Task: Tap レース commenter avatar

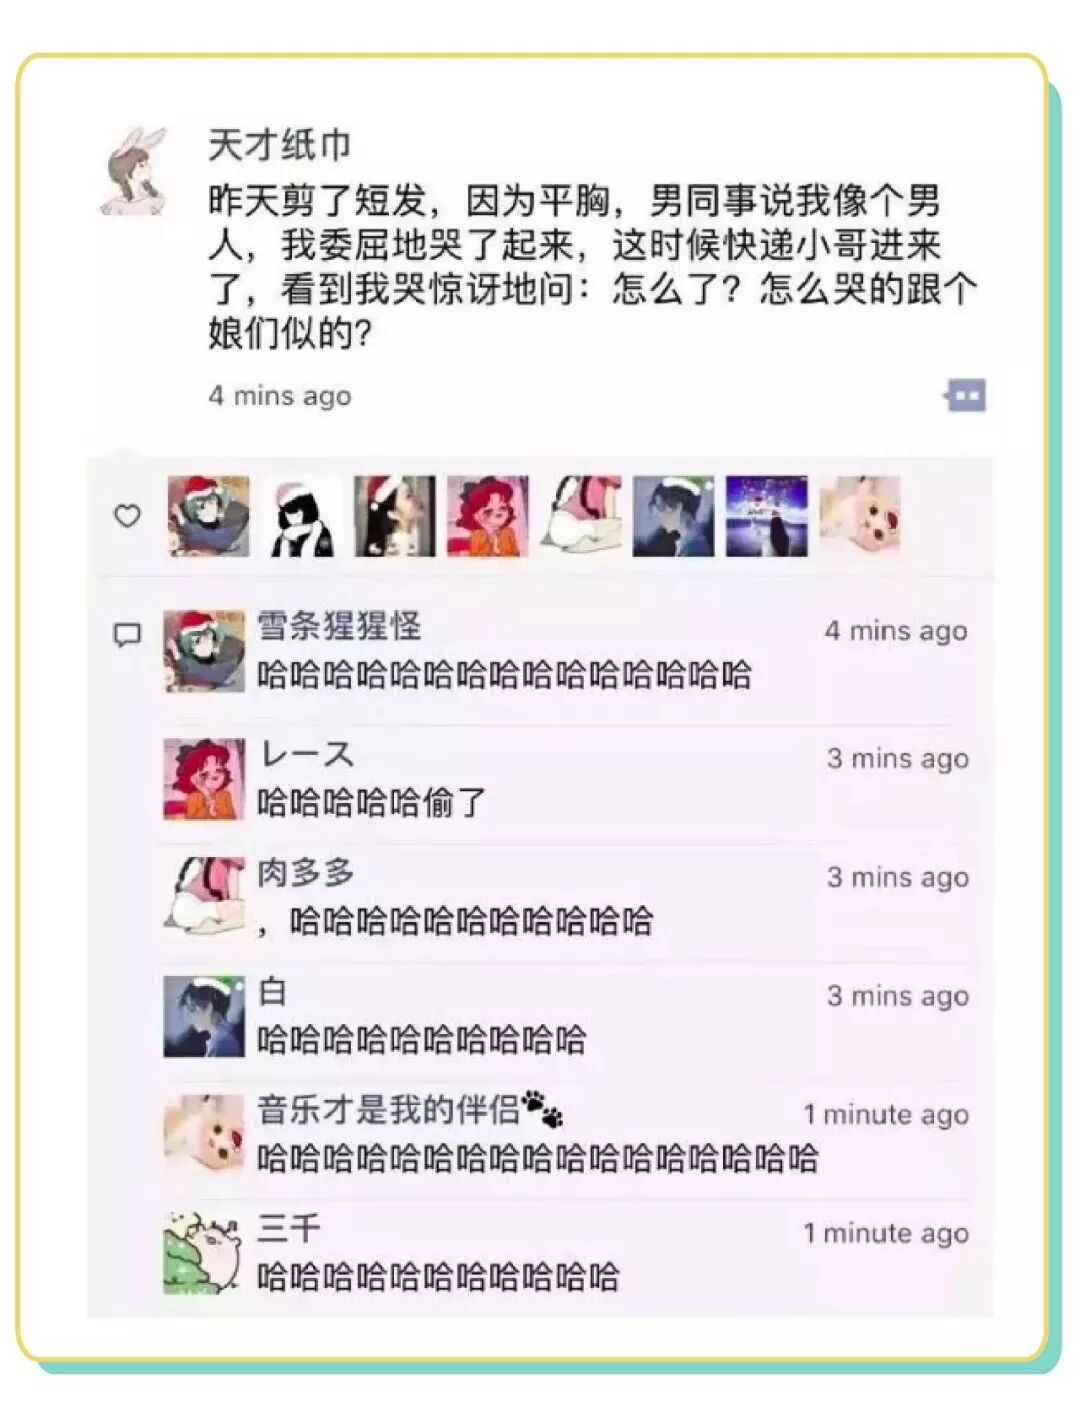Action: click(204, 779)
